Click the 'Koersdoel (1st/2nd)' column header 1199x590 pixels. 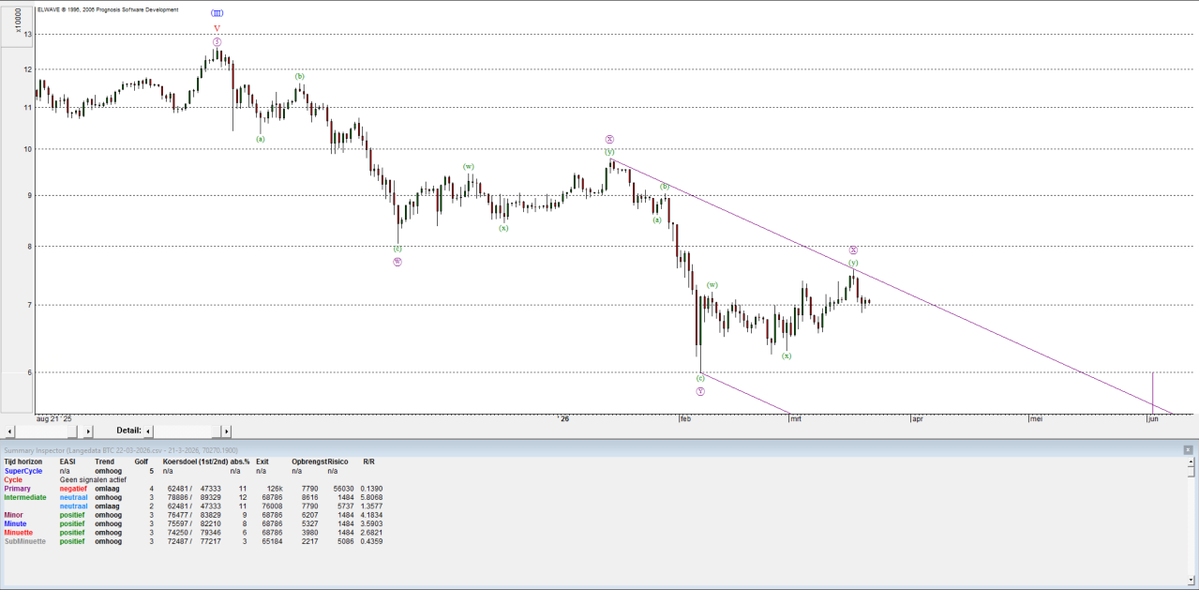coord(198,462)
